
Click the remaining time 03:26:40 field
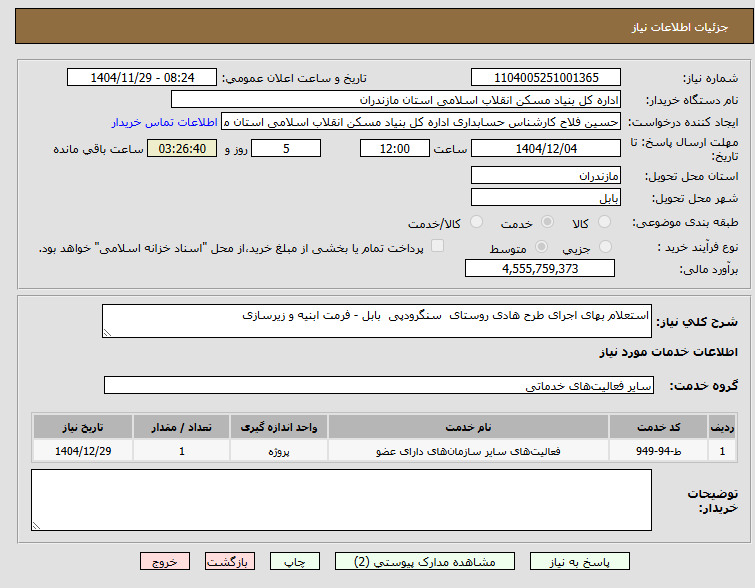click(x=182, y=148)
